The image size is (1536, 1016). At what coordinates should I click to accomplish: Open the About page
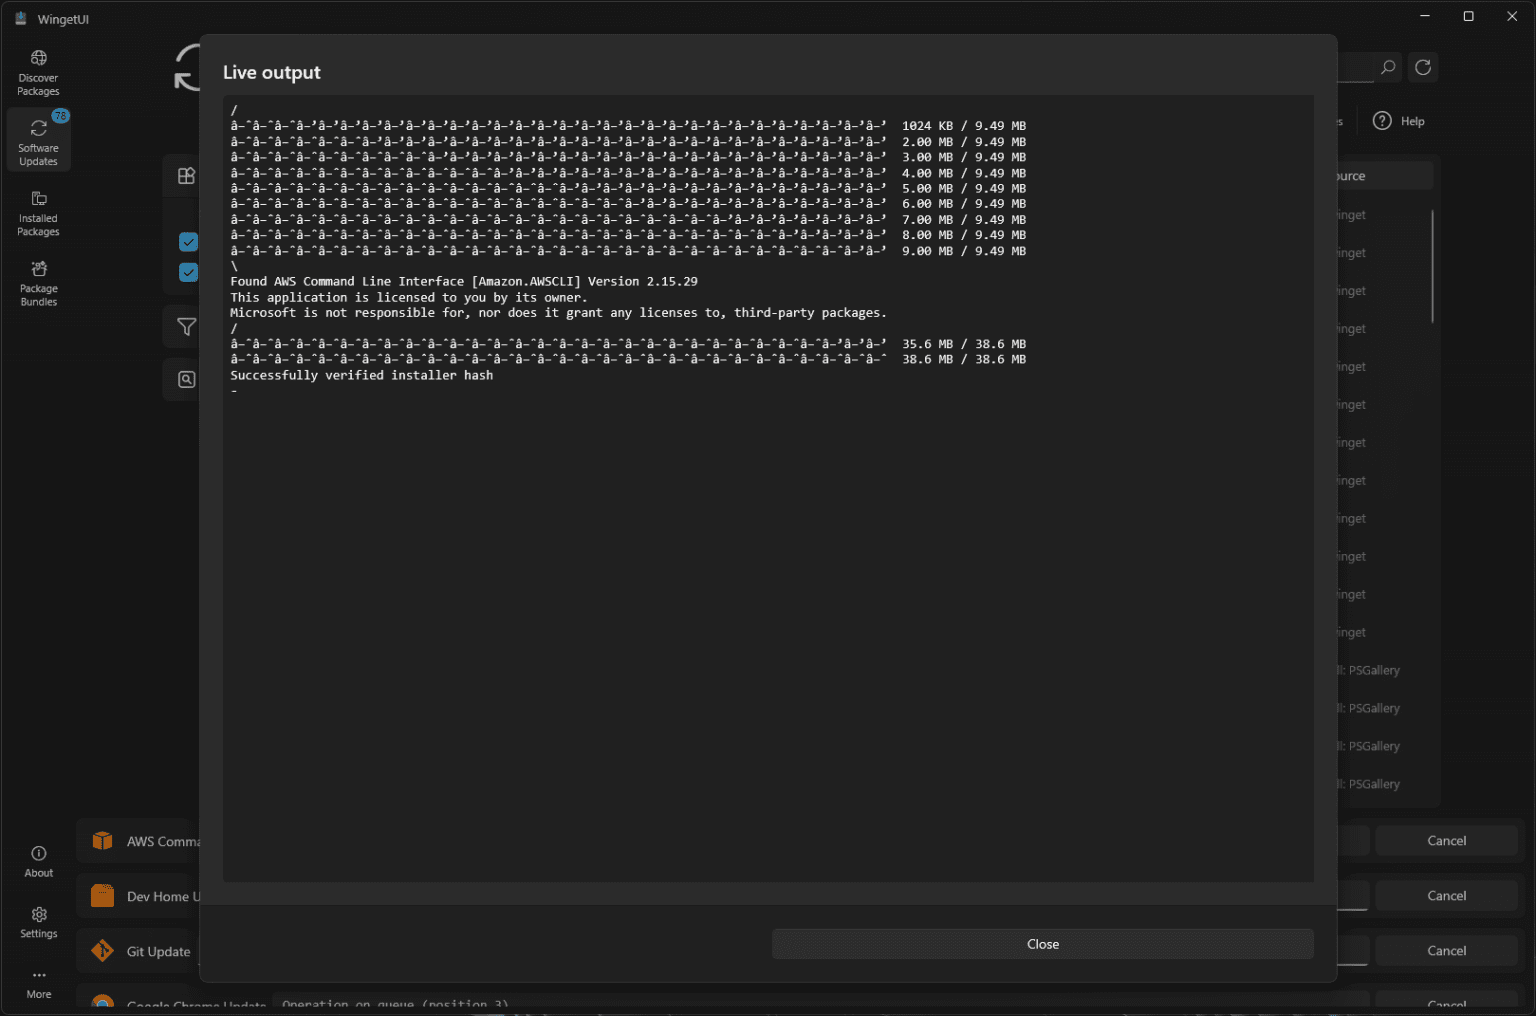[38, 860]
